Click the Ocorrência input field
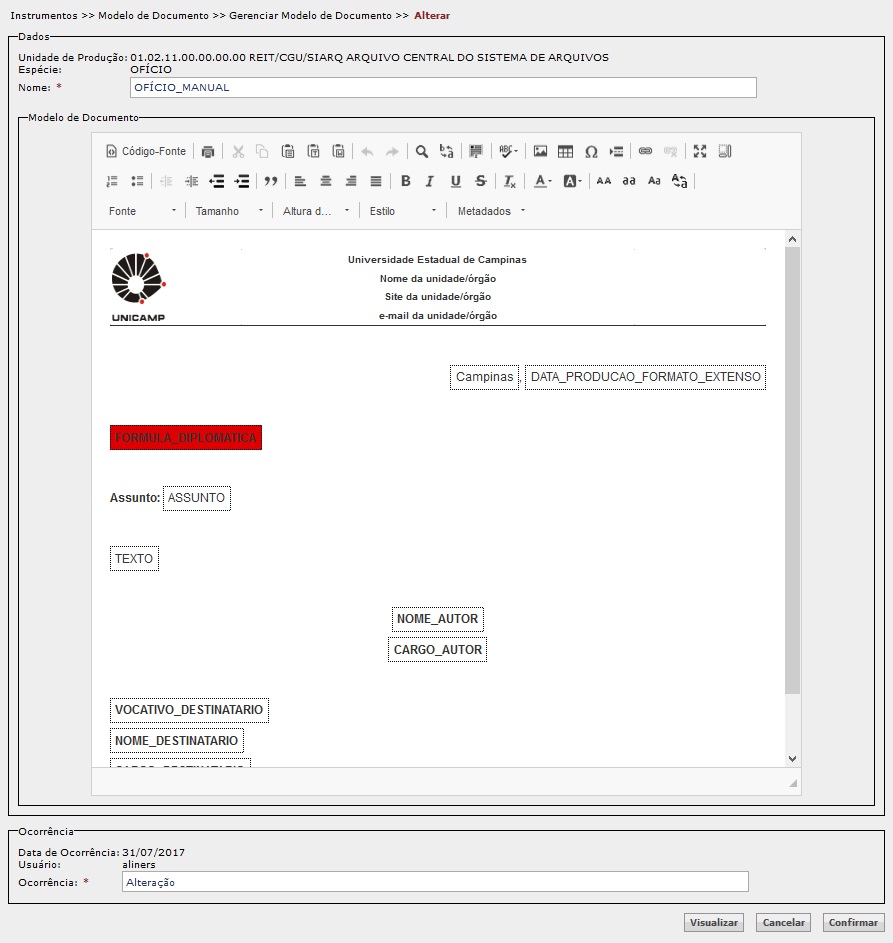The height and width of the screenshot is (943, 893). point(435,882)
